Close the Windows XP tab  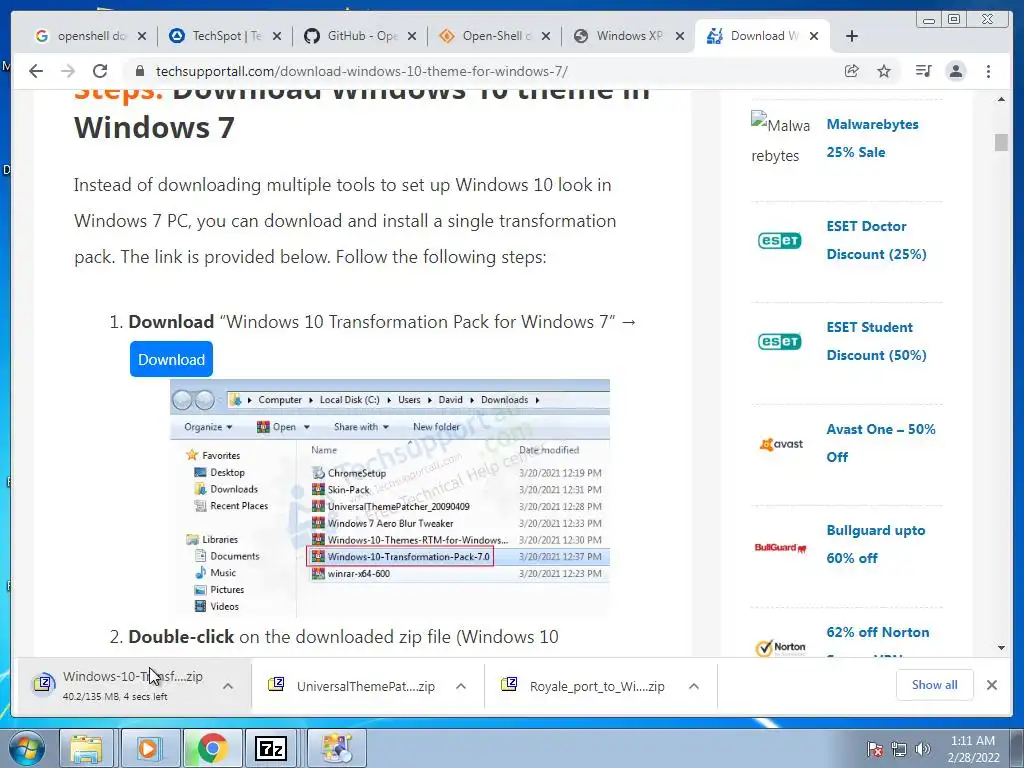680,37
